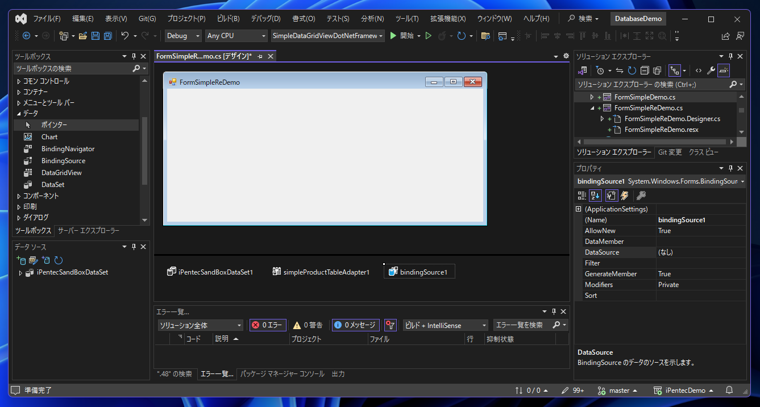The image size is (760, 407).
Task: Open the ツール(T) menu
Action: (x=407, y=19)
